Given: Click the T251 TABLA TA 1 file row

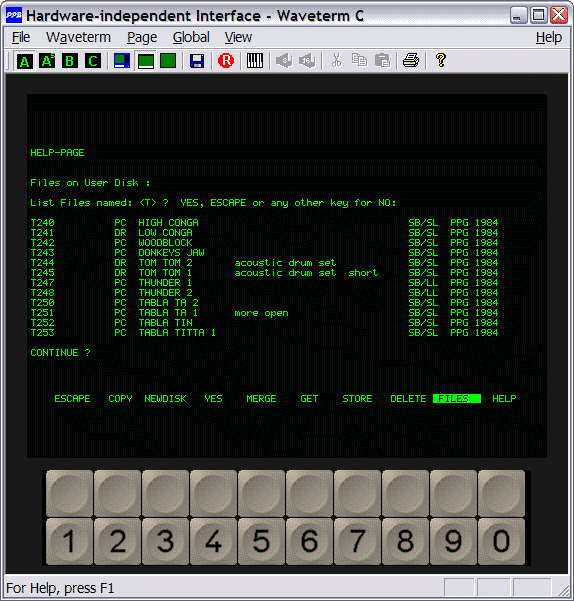Looking at the screenshot, I should click(x=264, y=313).
